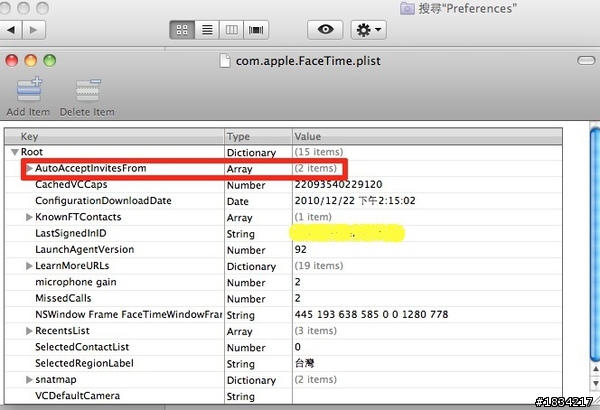
Task: Click the (3 items) value of RecentsList
Action: tap(316, 331)
